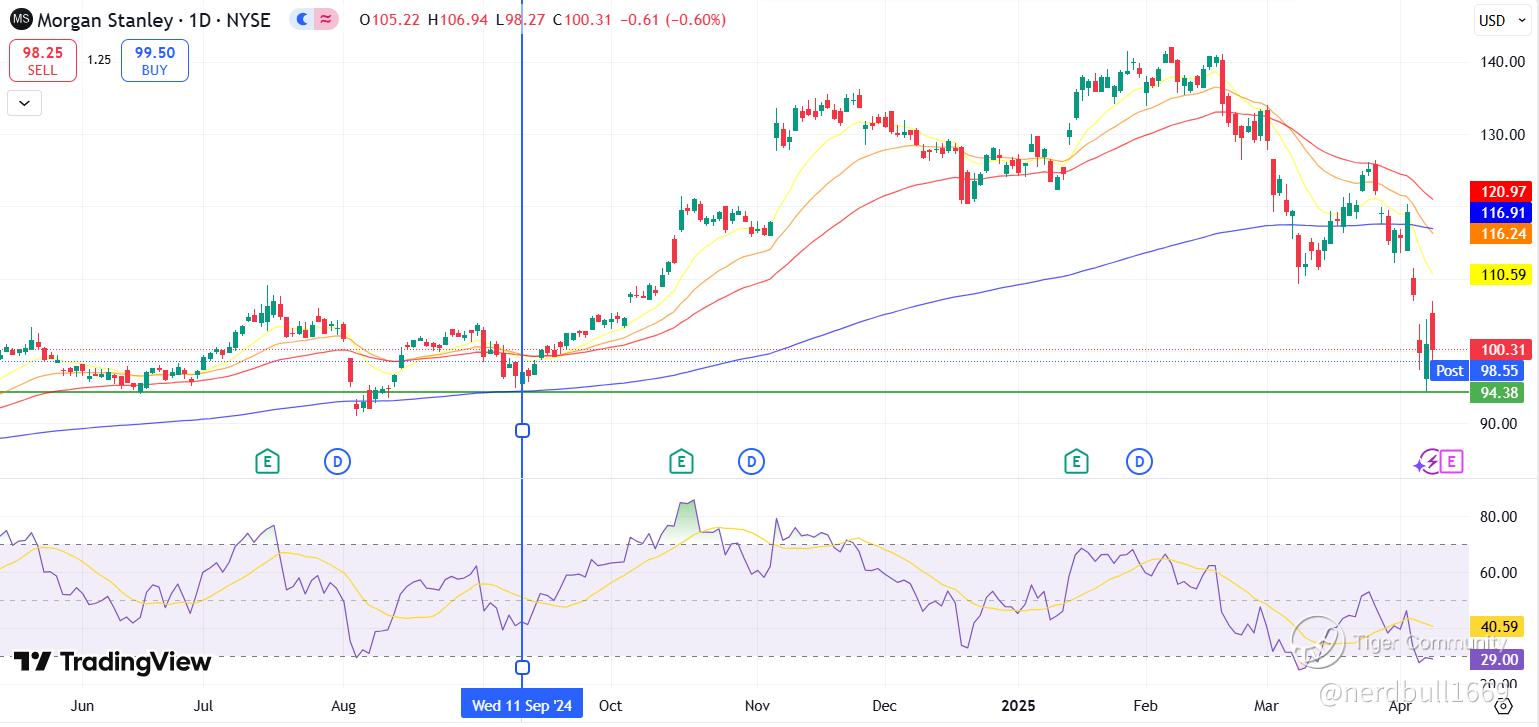
Task: Click the 2025 label on time axis
Action: tap(1018, 705)
